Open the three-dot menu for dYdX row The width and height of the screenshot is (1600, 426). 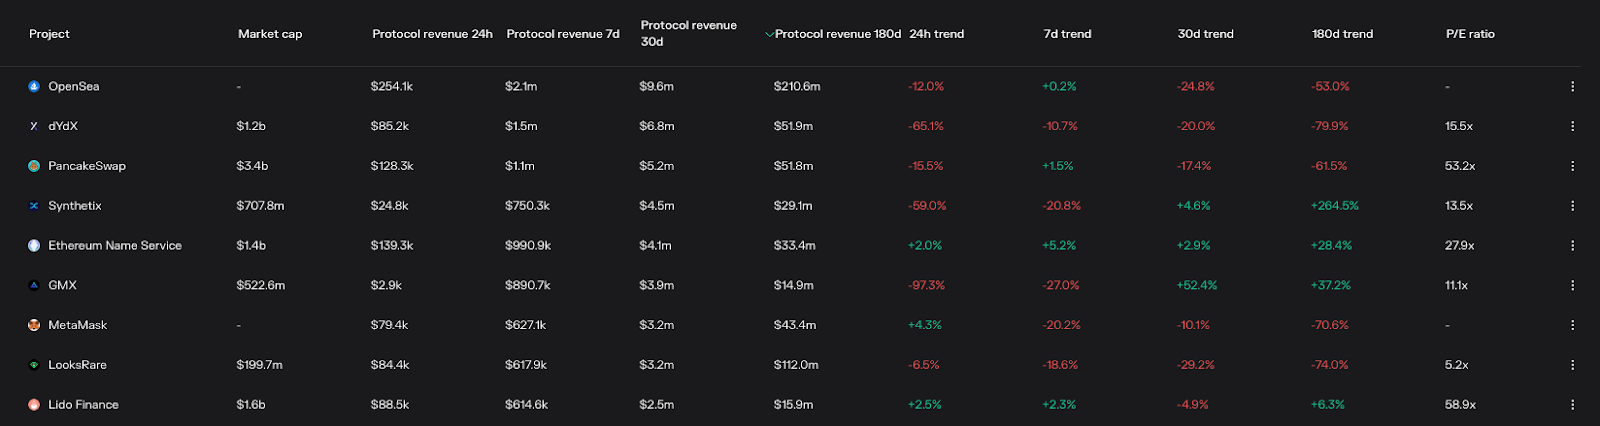click(1572, 126)
